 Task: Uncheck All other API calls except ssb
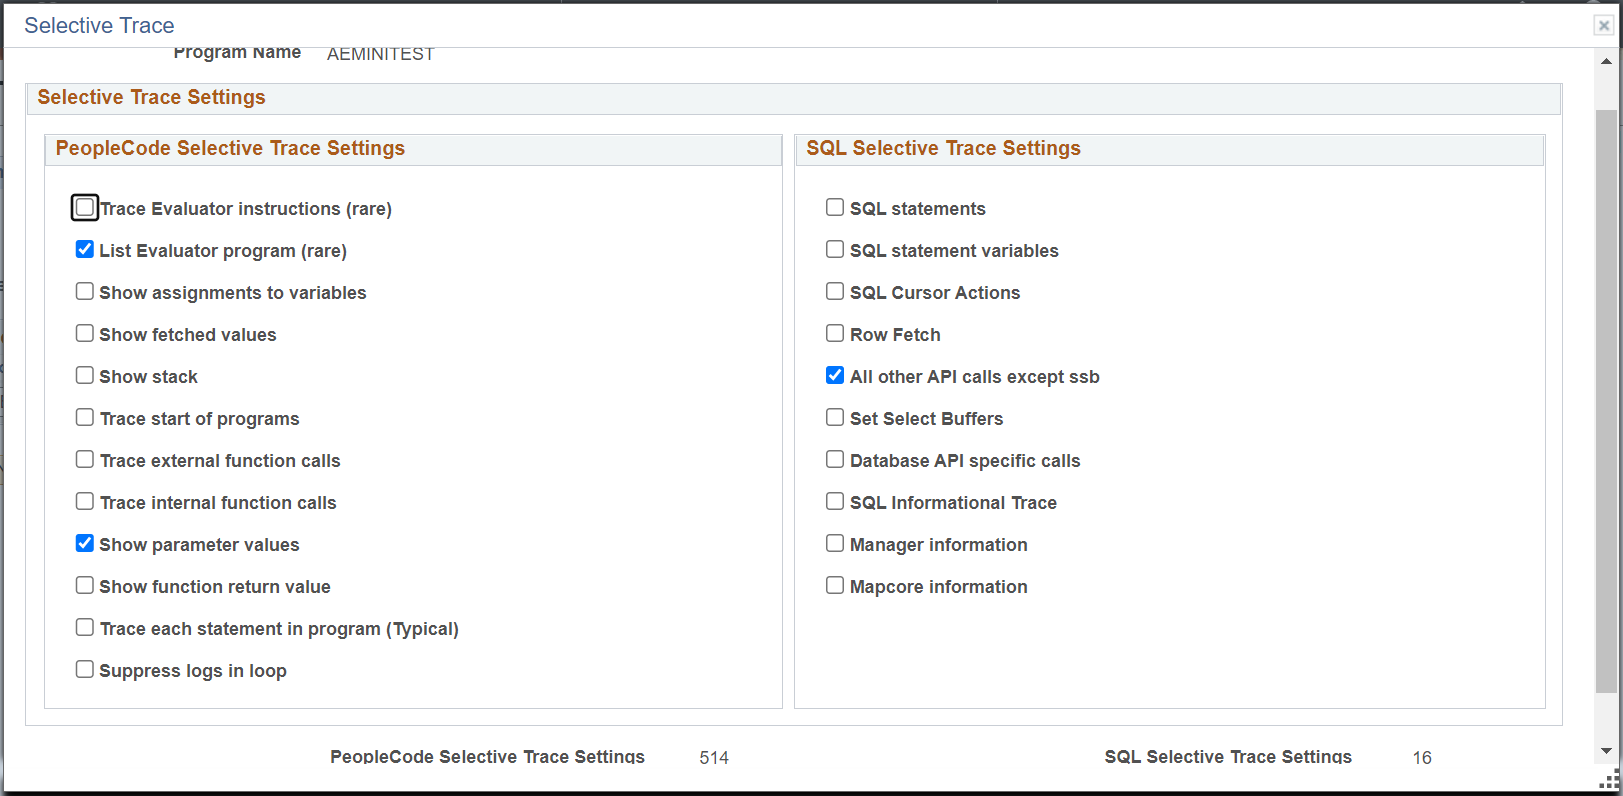[x=835, y=376]
